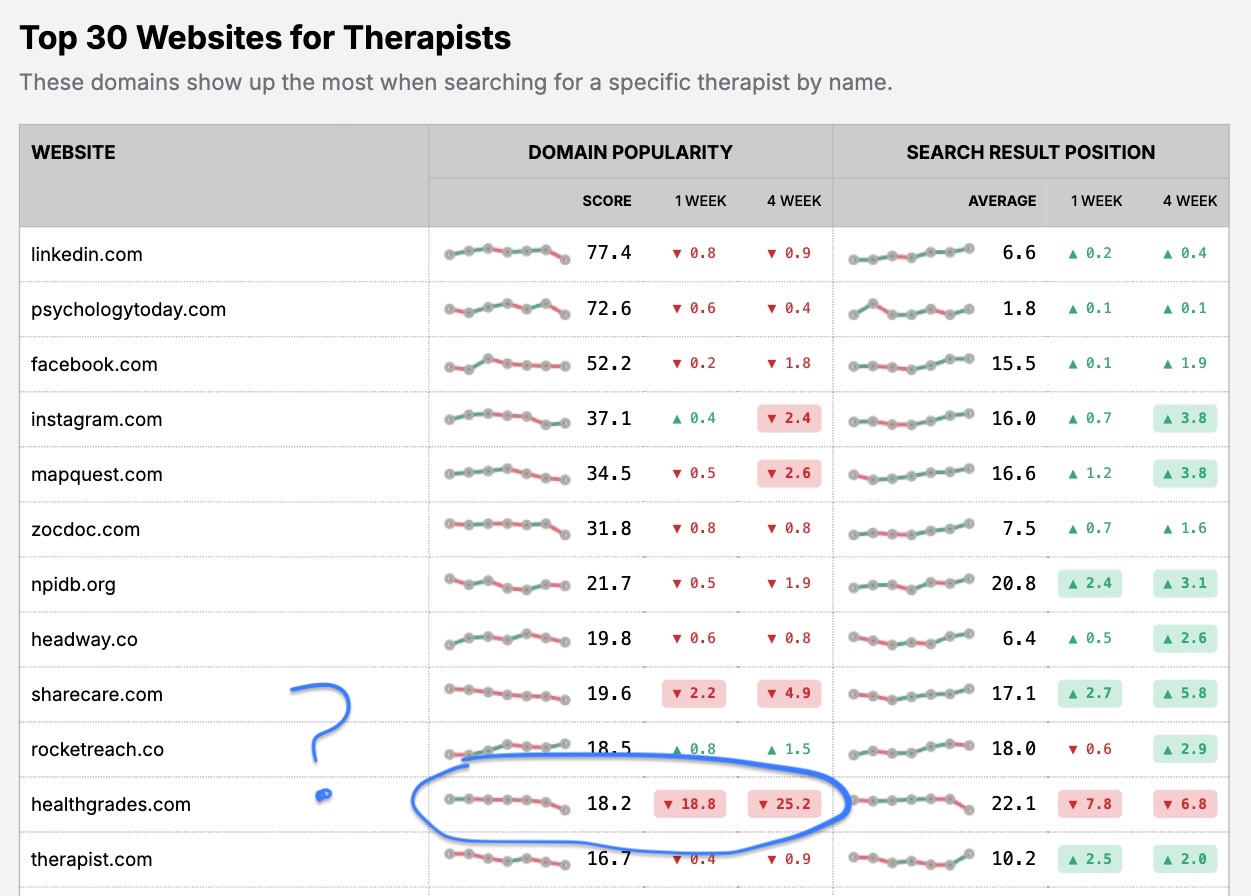
Task: Click the red 18.8 badge for healthgrades.com
Action: (x=690, y=804)
